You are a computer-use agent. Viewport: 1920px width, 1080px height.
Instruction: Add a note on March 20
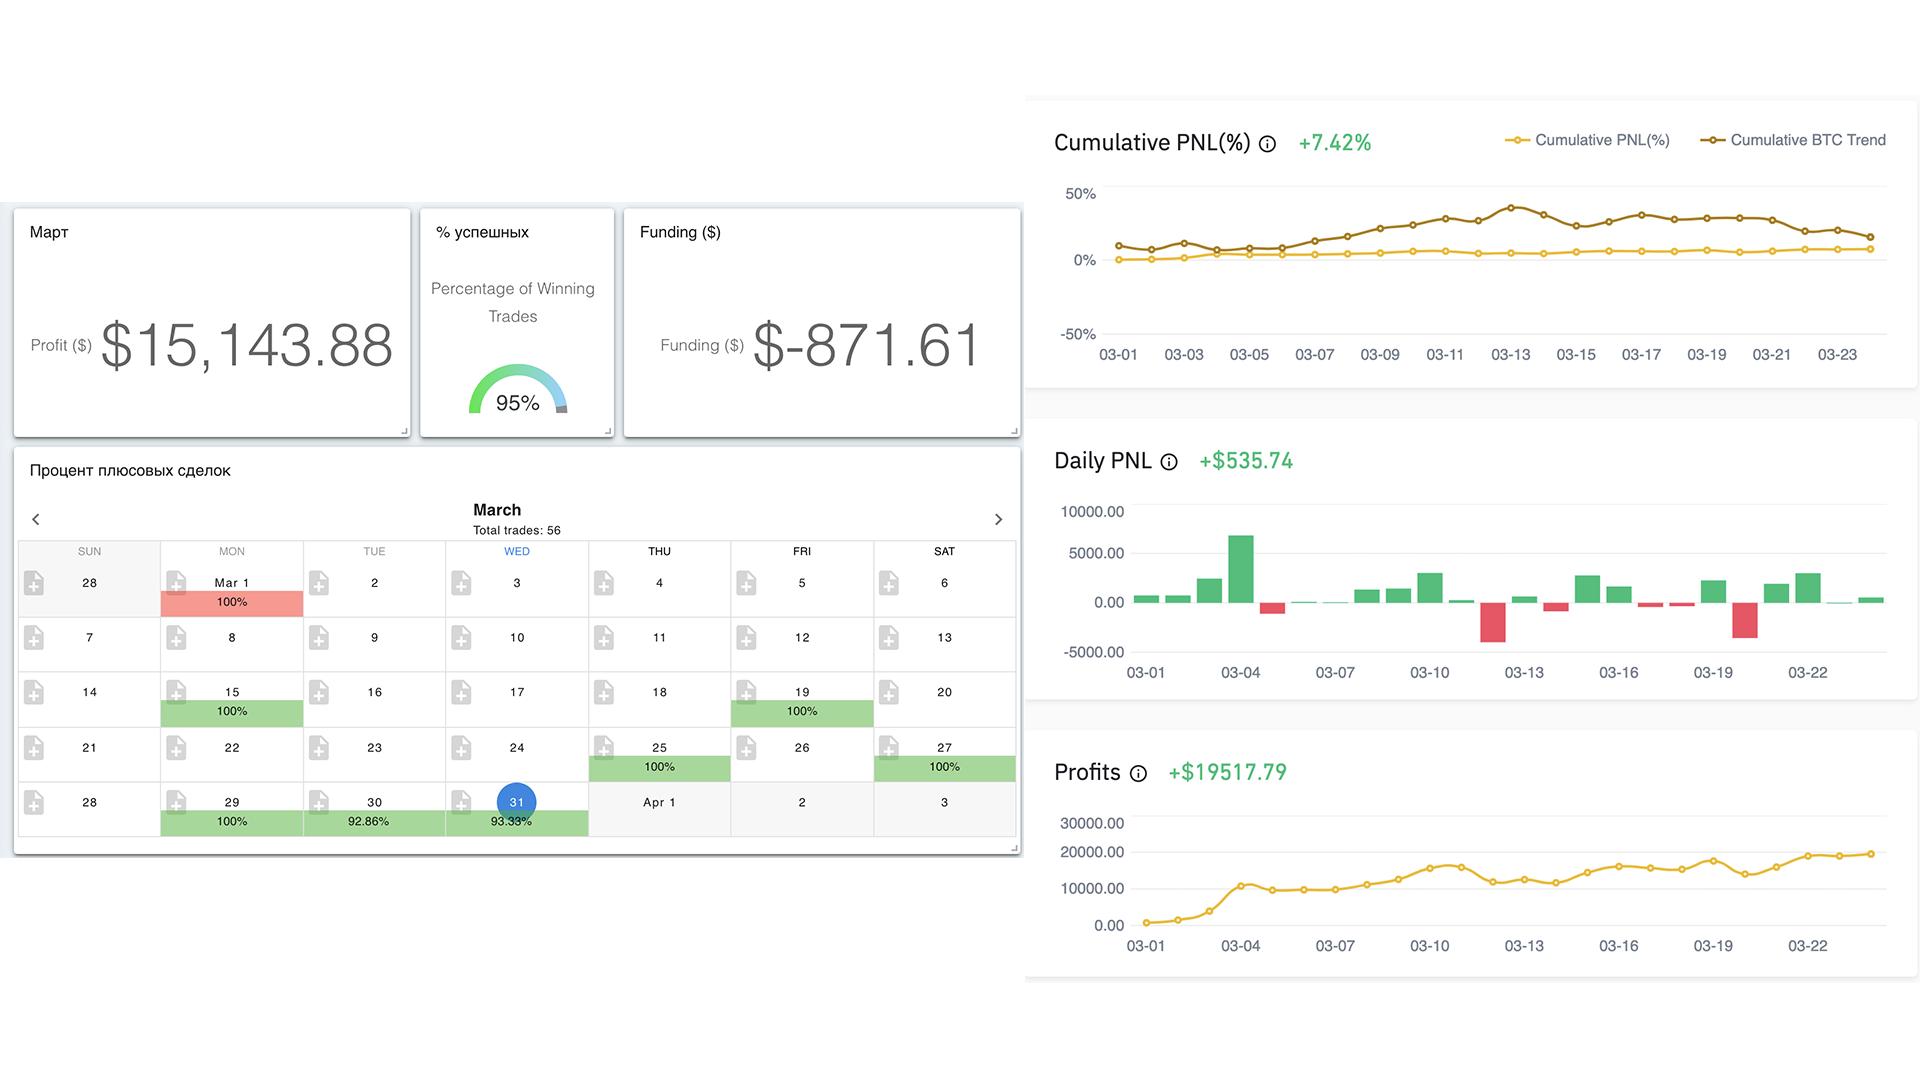pyautogui.click(x=889, y=692)
